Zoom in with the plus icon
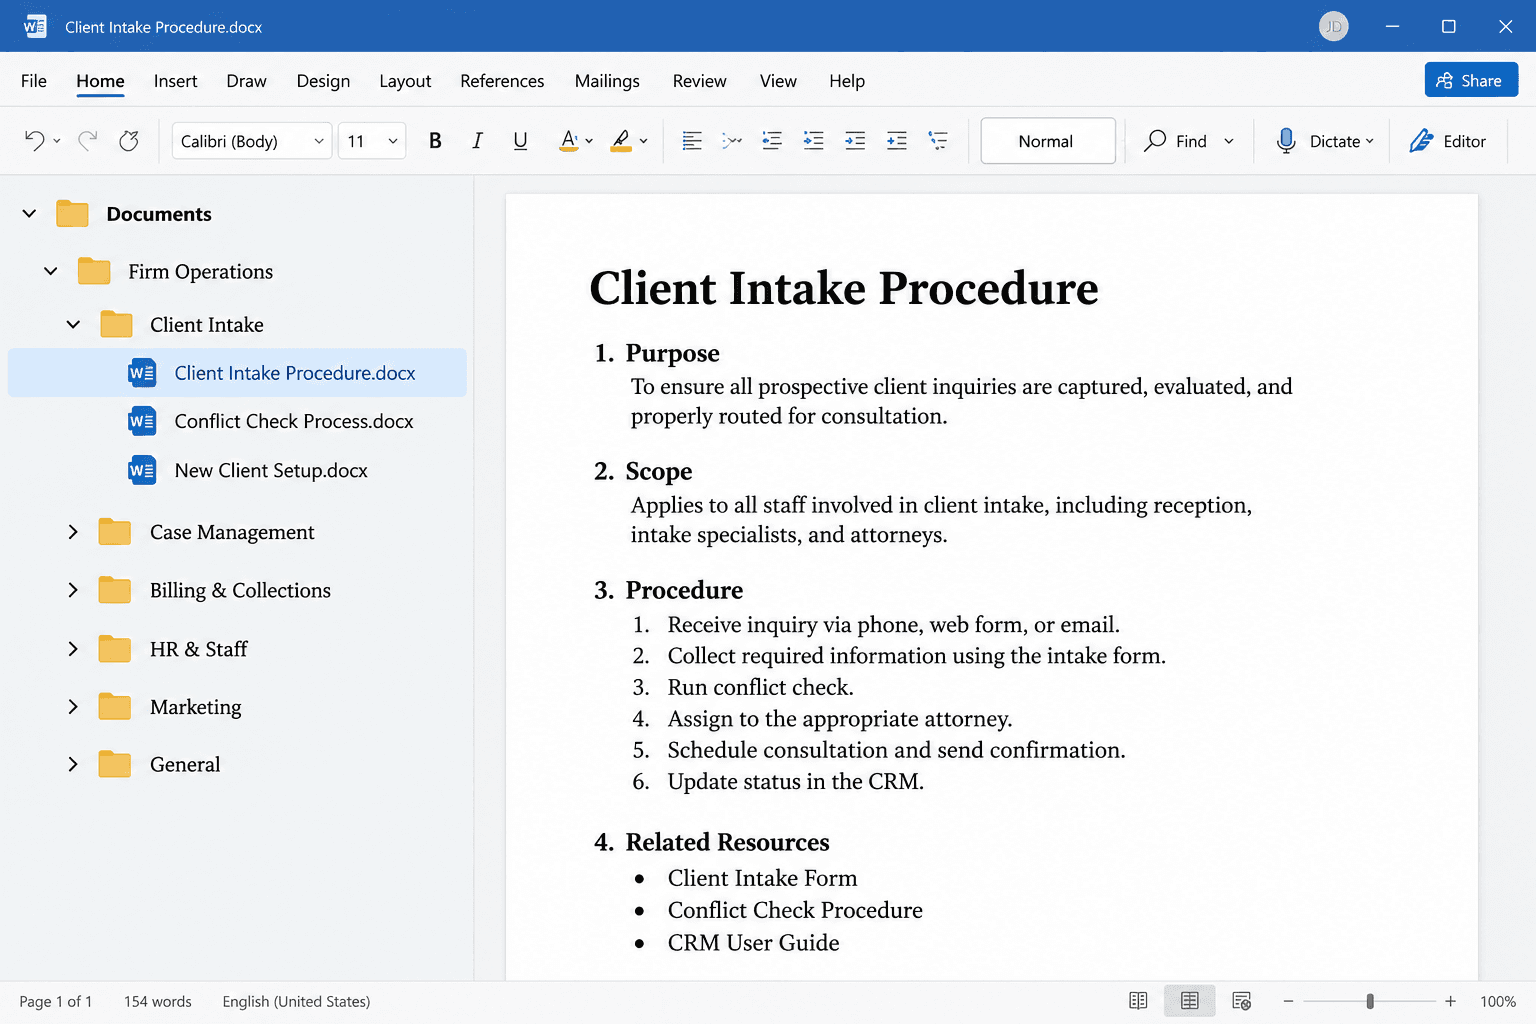 tap(1450, 1001)
